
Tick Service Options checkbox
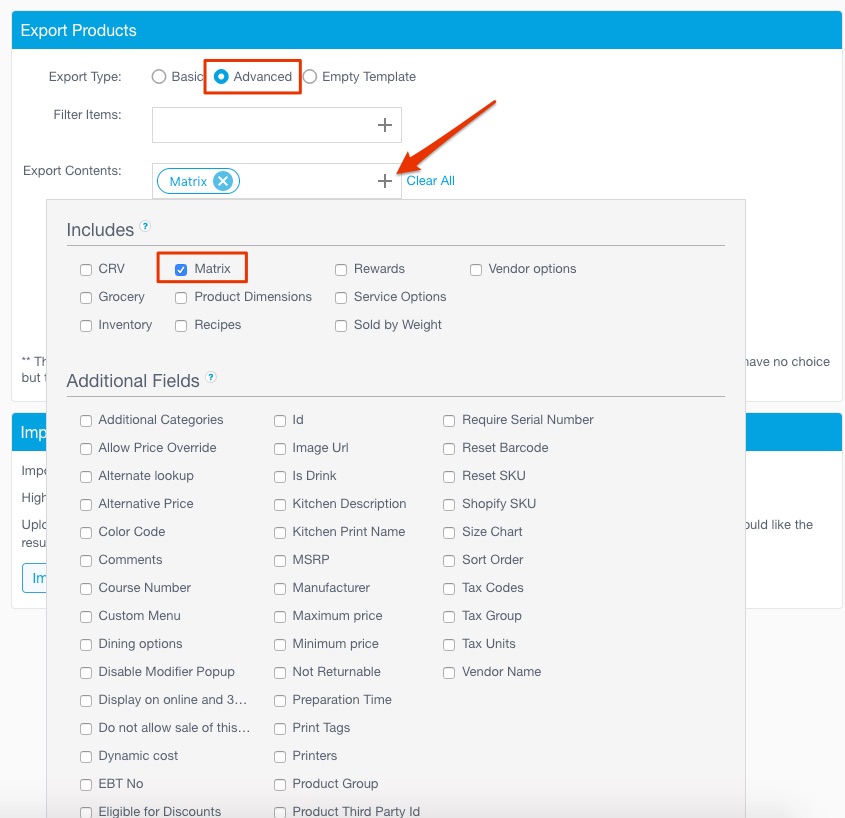pyautogui.click(x=341, y=297)
